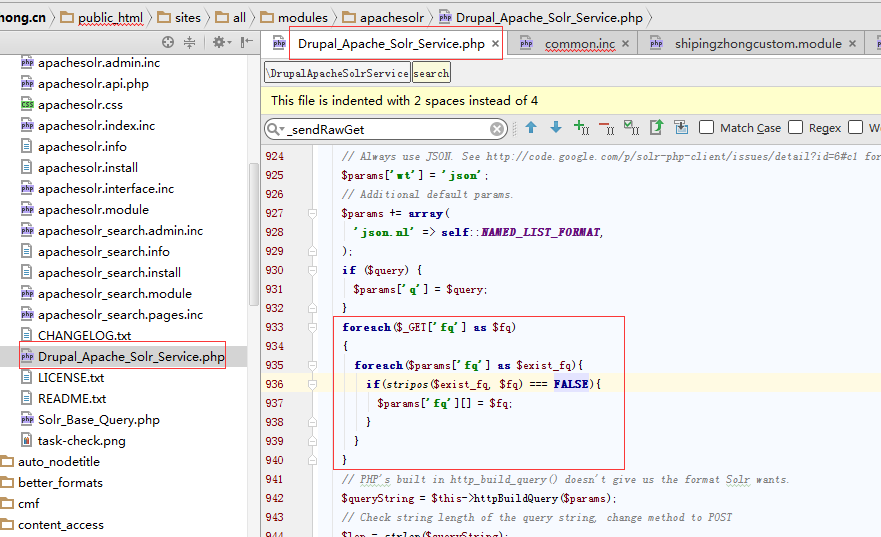Click modules in the path breadcrumb
The height and width of the screenshot is (537, 881).
coord(303,17)
